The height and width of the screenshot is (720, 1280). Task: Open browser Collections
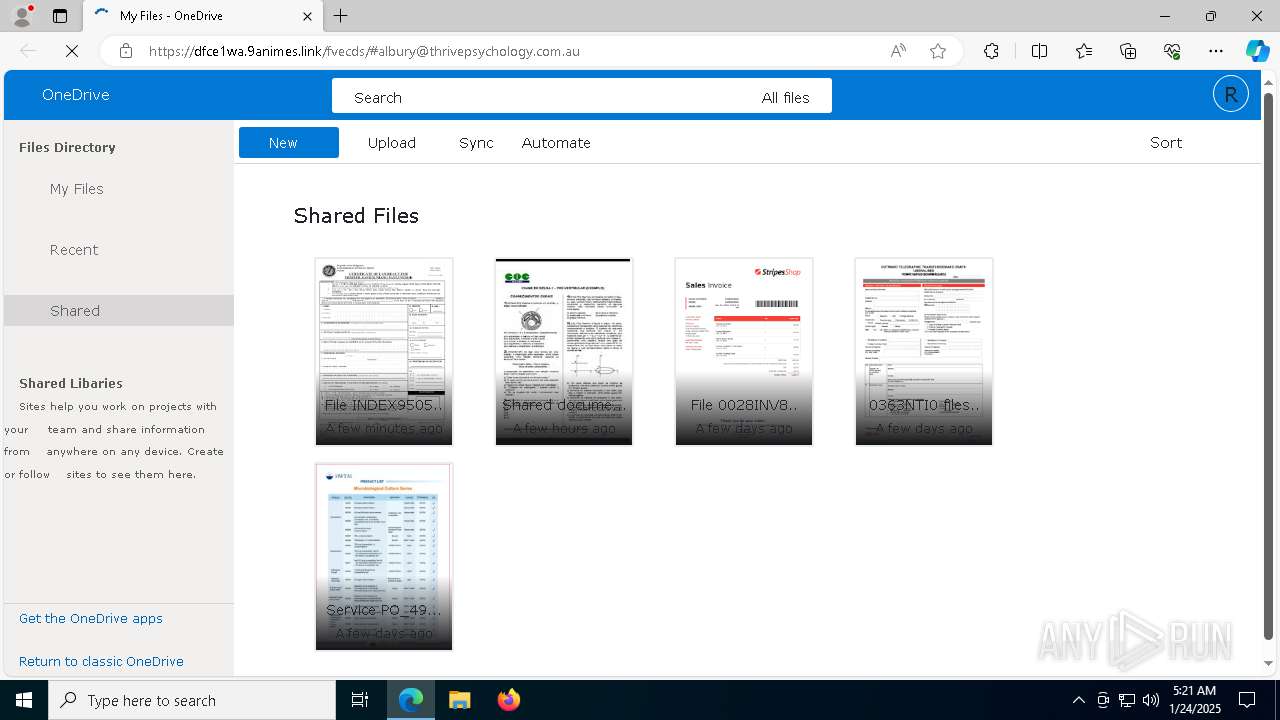1128,51
